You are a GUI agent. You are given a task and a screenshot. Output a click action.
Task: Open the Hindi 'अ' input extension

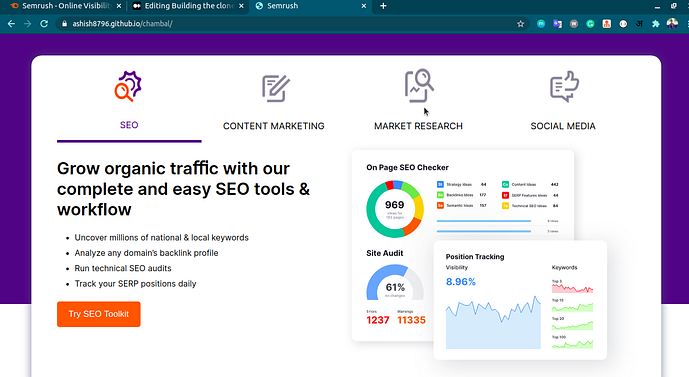point(639,24)
